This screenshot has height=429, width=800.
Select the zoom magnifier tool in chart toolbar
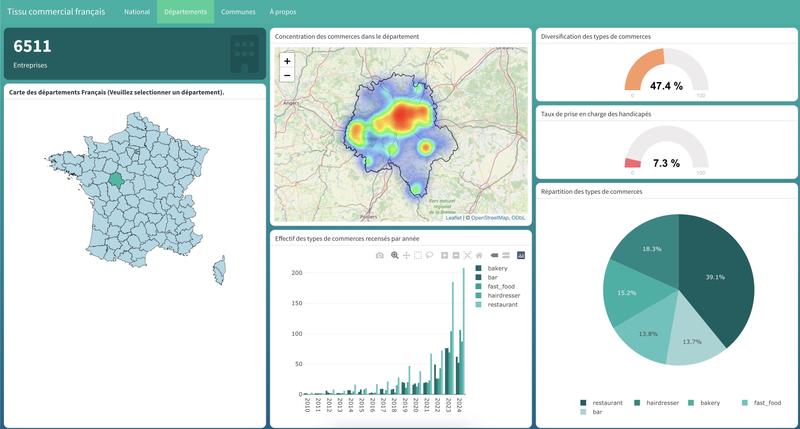tap(395, 255)
